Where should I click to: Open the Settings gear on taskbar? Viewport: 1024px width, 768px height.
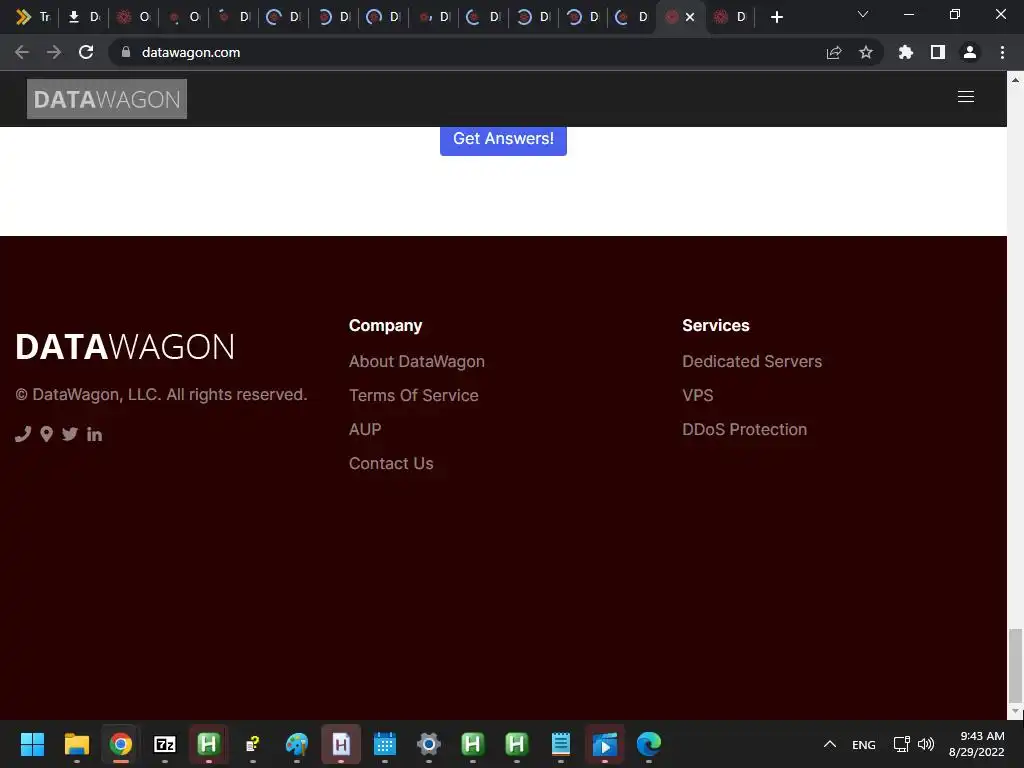(428, 744)
